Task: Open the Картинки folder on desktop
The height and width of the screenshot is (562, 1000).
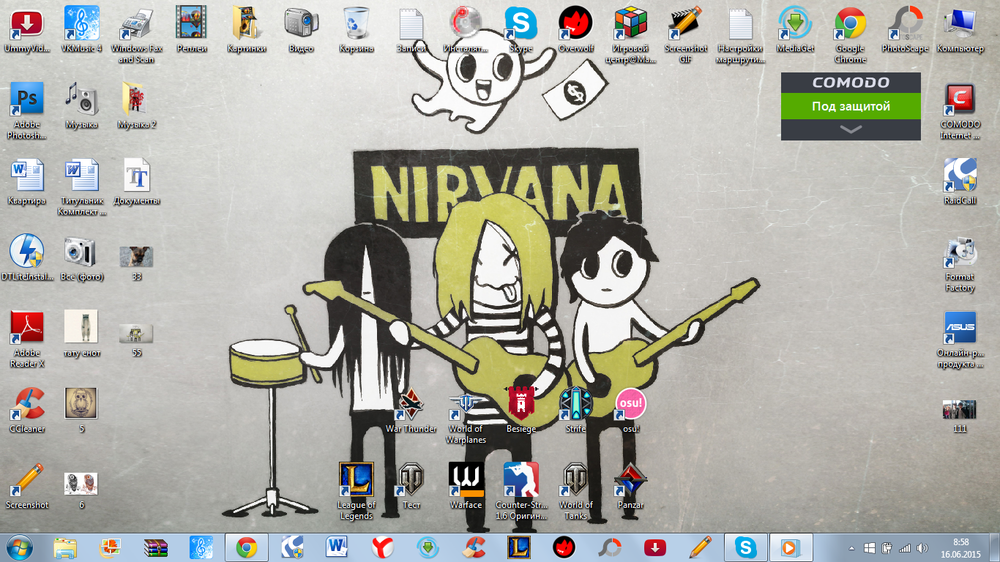Action: [x=246, y=29]
